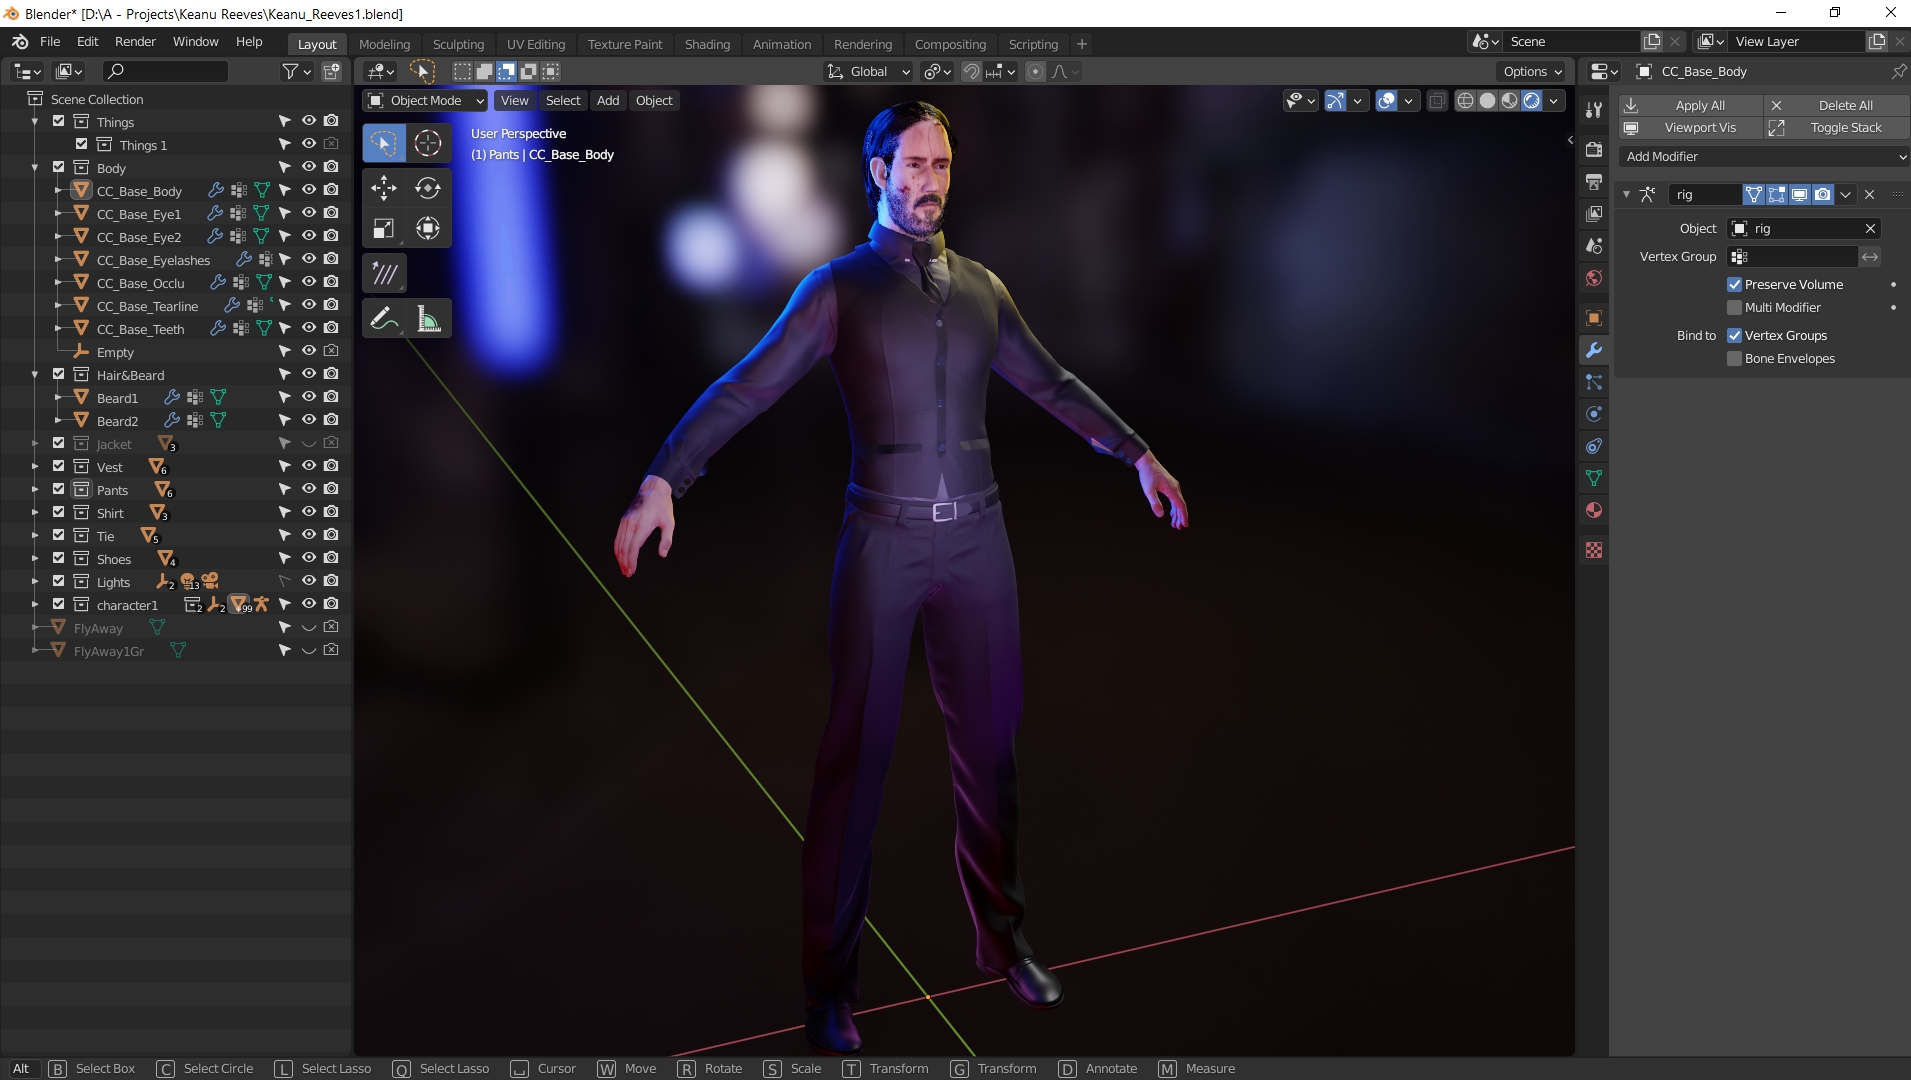Show the FlyAway object in viewport
The height and width of the screenshot is (1080, 1911).
309,627
